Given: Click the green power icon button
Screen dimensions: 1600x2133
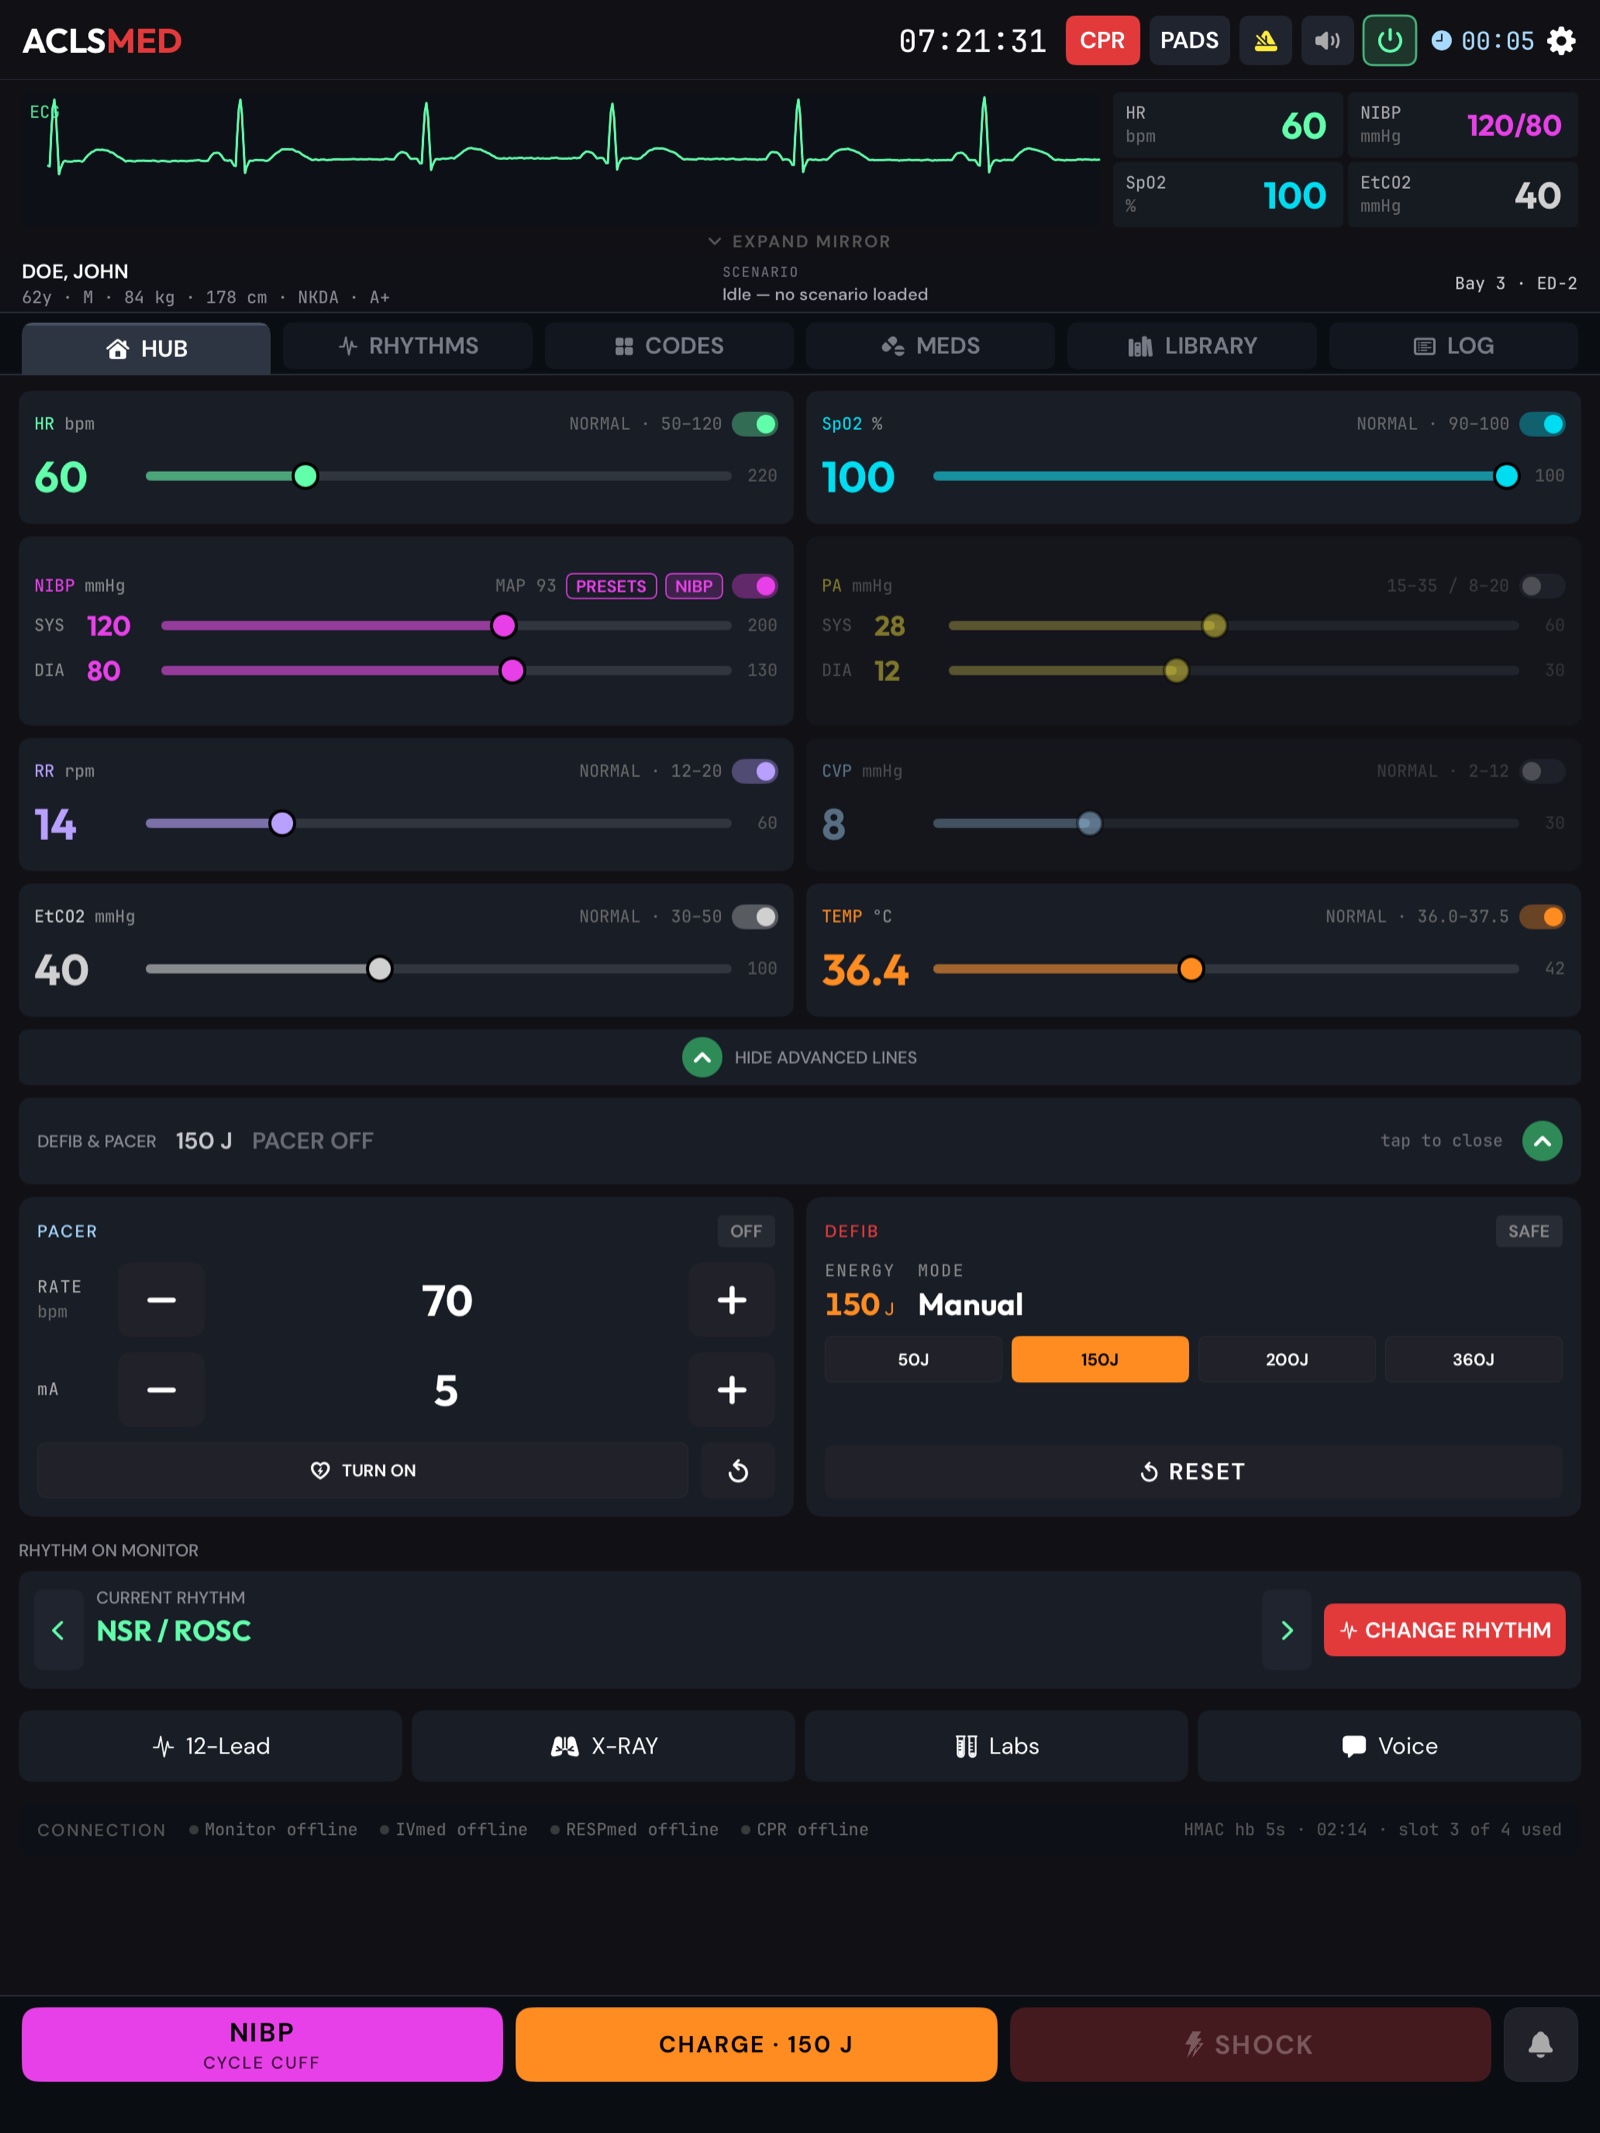Looking at the screenshot, I should (x=1389, y=41).
